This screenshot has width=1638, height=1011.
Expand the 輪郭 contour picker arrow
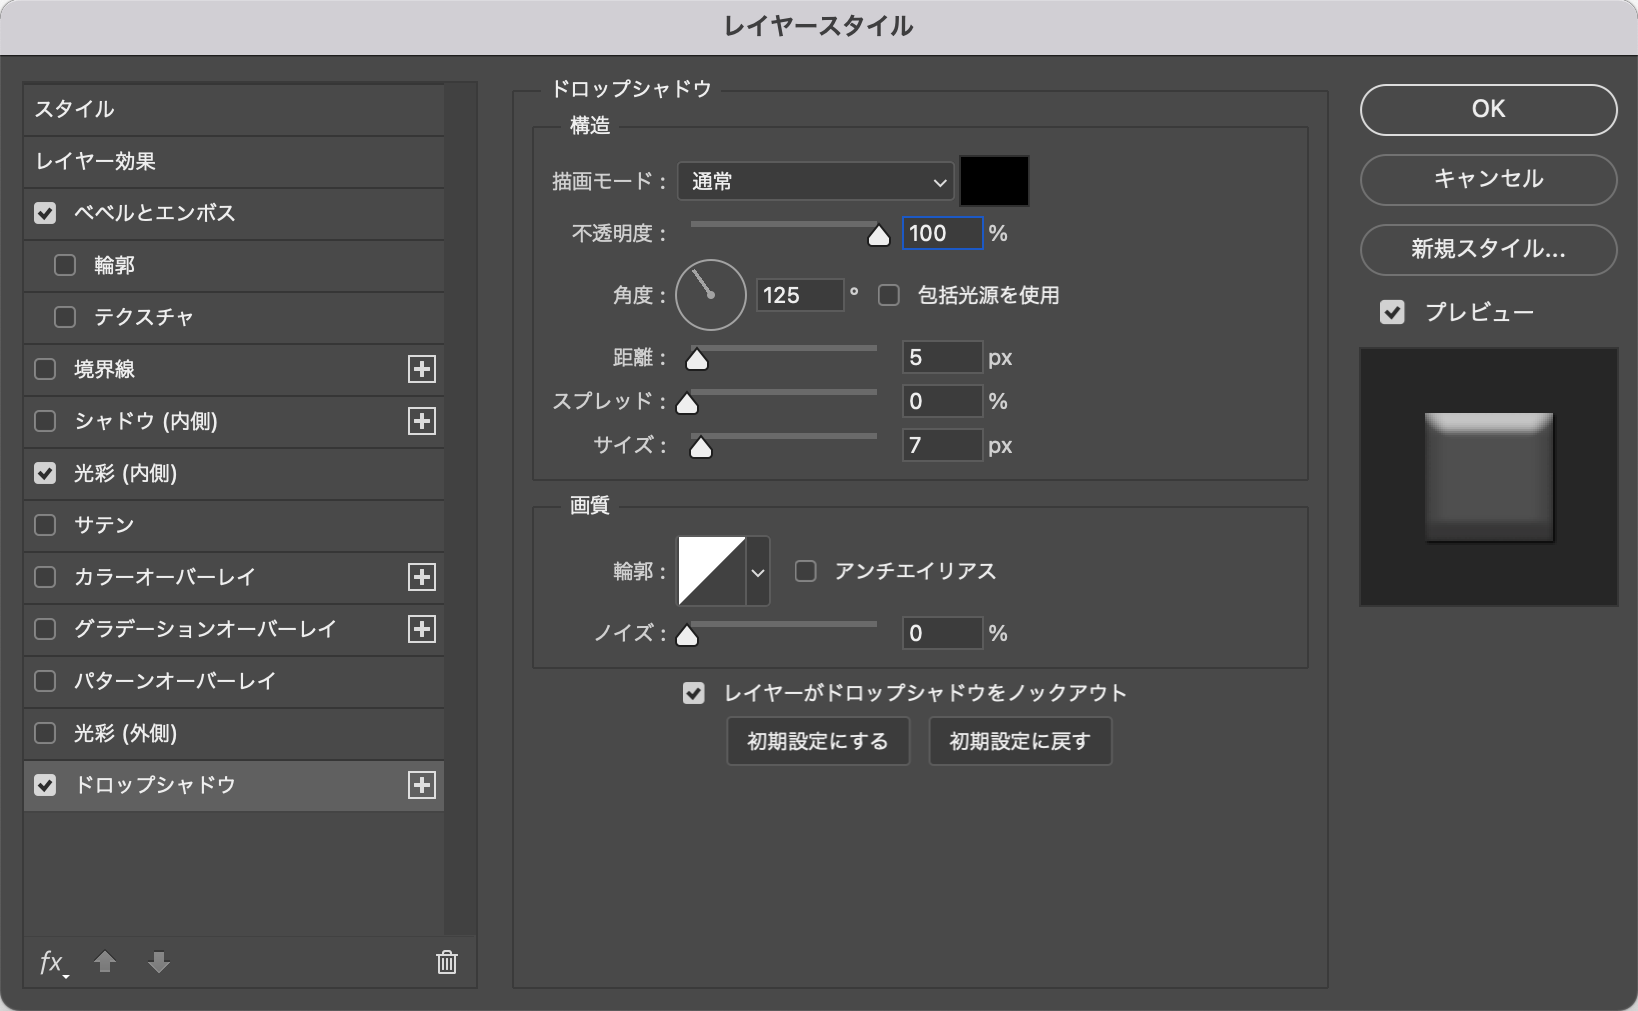[x=758, y=572]
